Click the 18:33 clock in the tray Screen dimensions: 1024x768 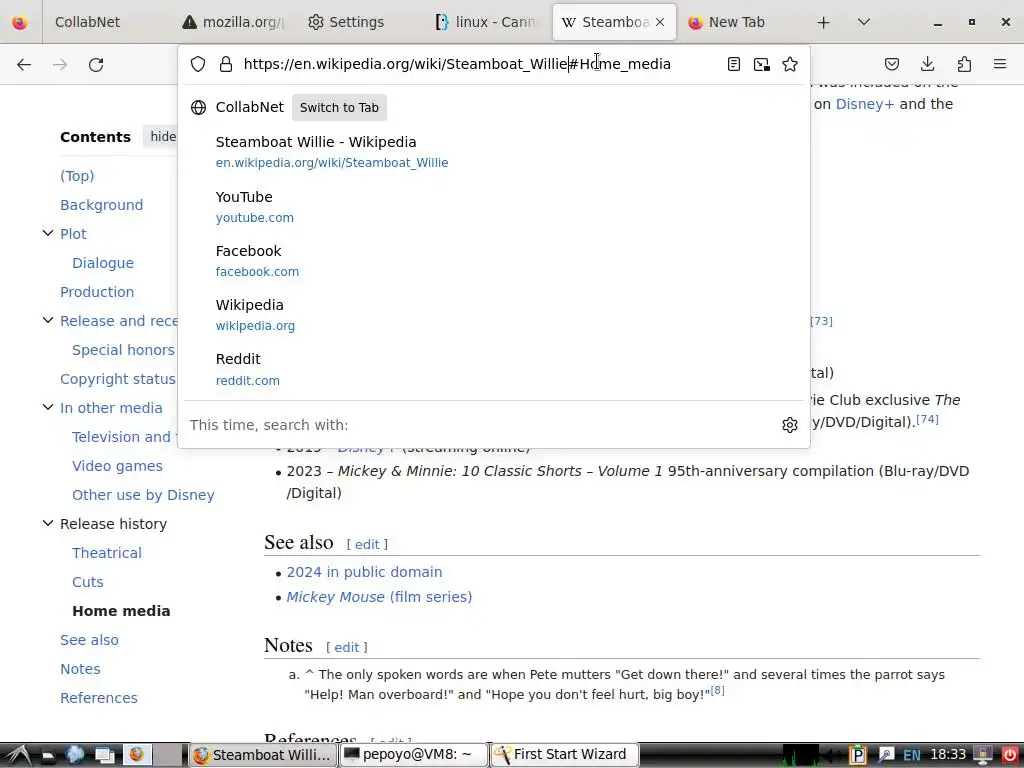[948, 755]
